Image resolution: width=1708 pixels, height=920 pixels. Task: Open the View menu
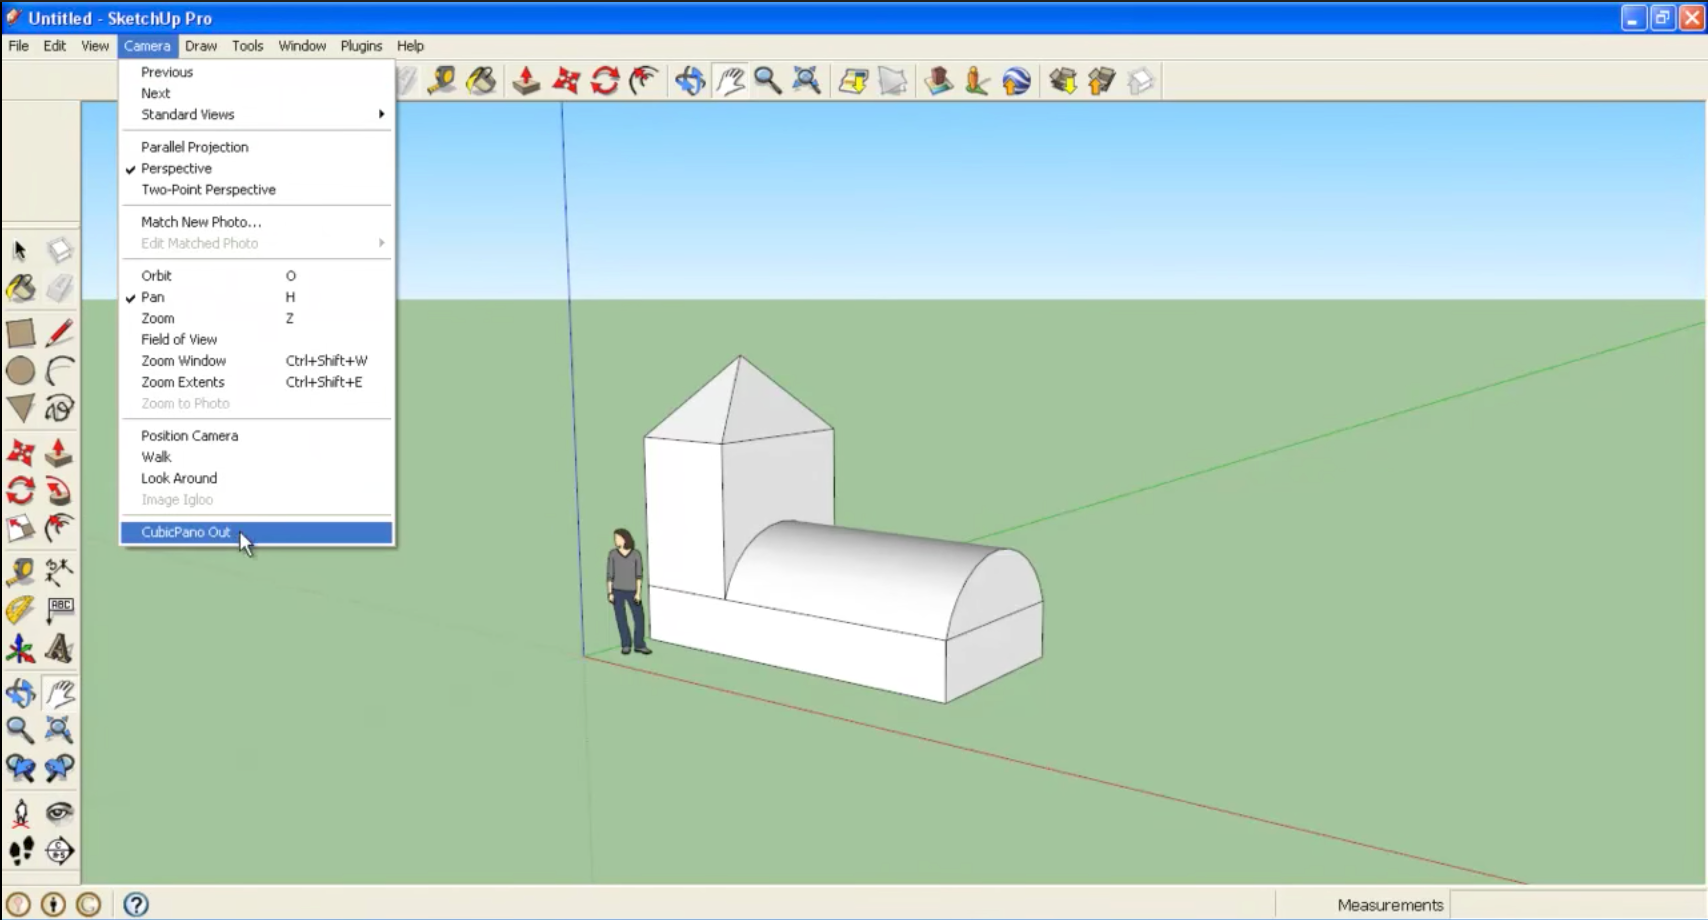pyautogui.click(x=95, y=46)
